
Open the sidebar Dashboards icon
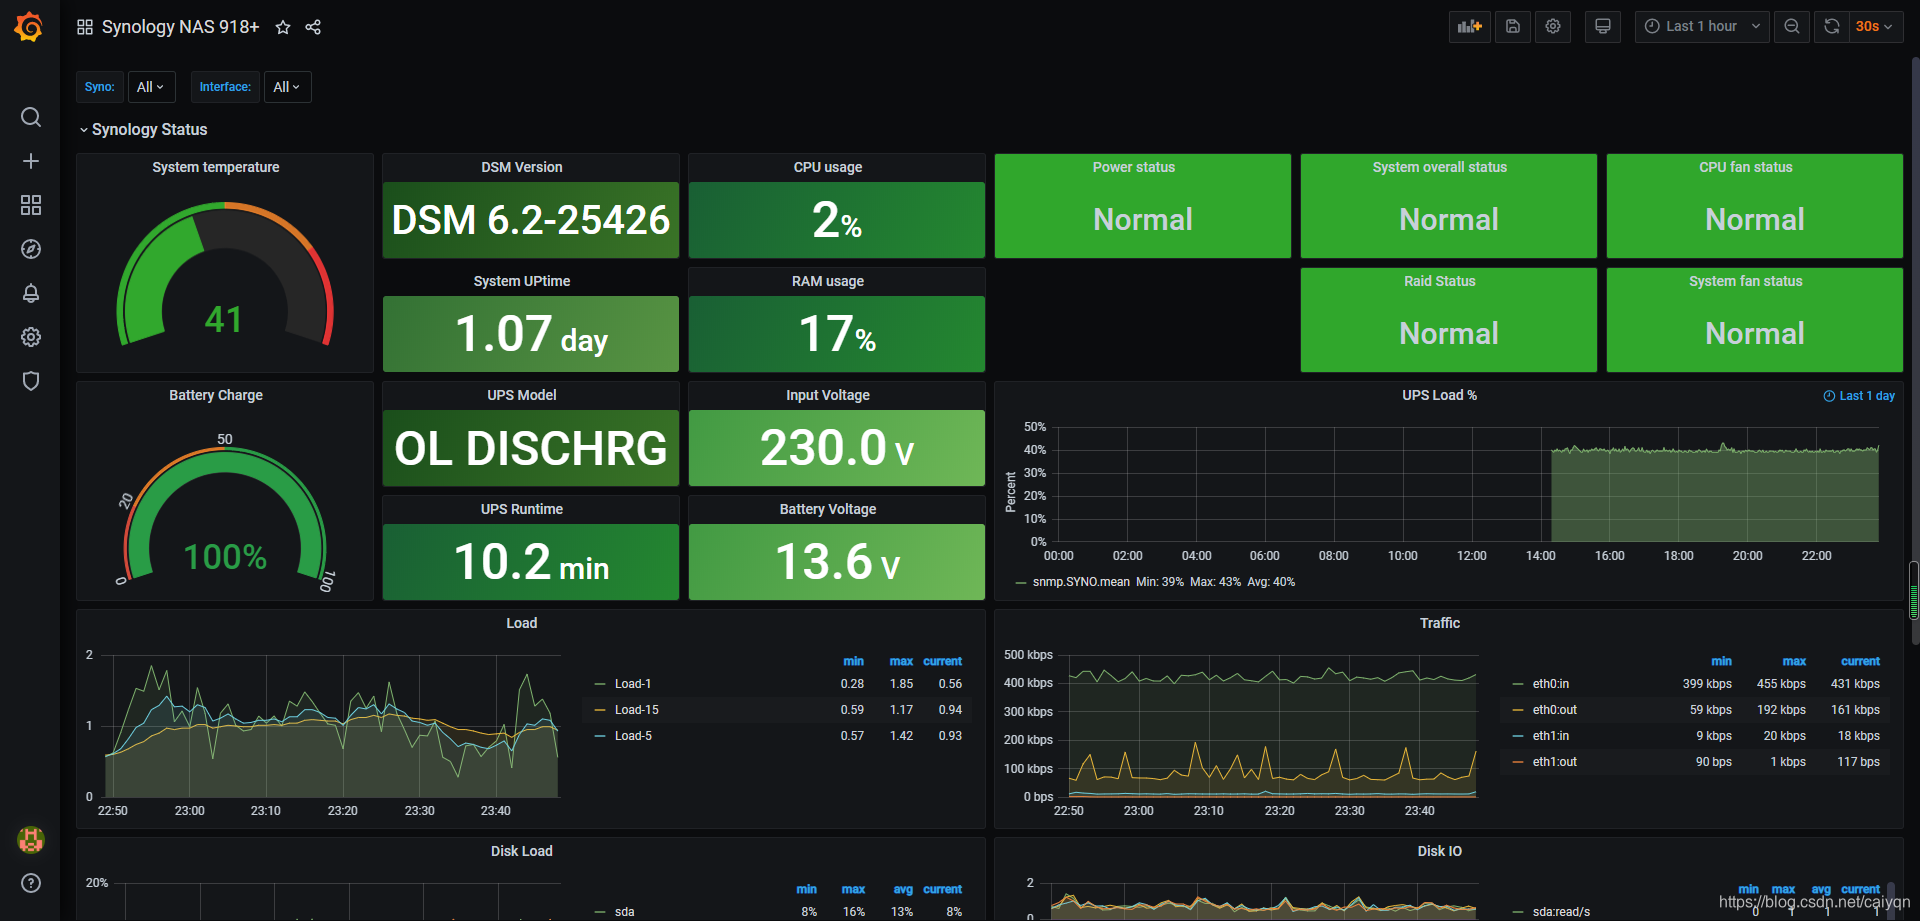point(31,205)
